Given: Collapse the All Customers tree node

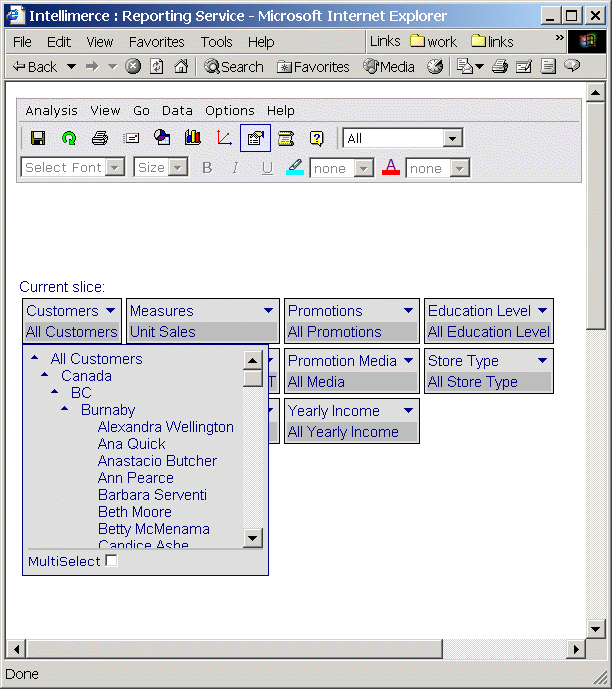Looking at the screenshot, I should coord(34,358).
